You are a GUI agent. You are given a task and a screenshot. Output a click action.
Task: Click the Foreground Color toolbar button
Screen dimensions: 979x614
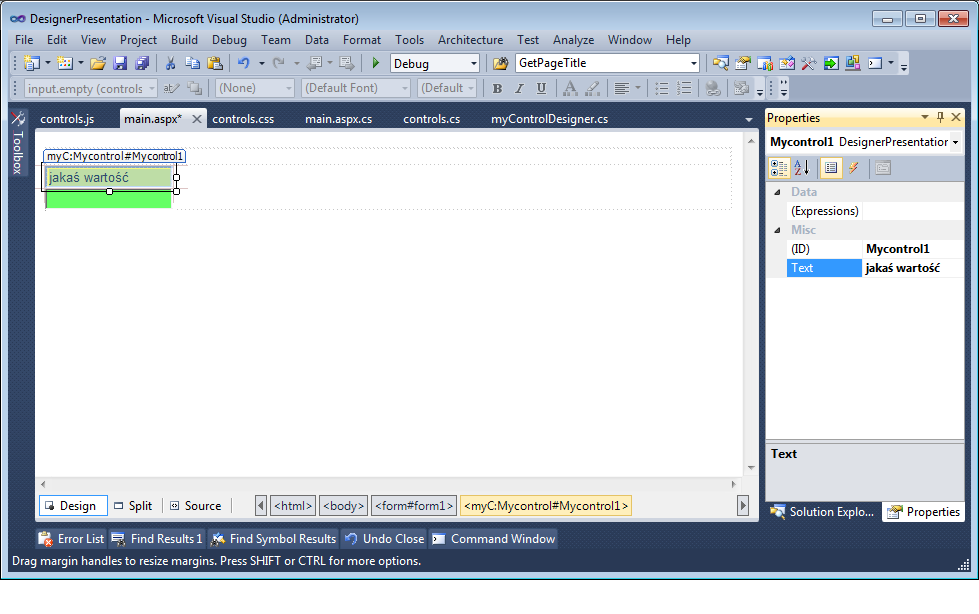(569, 88)
